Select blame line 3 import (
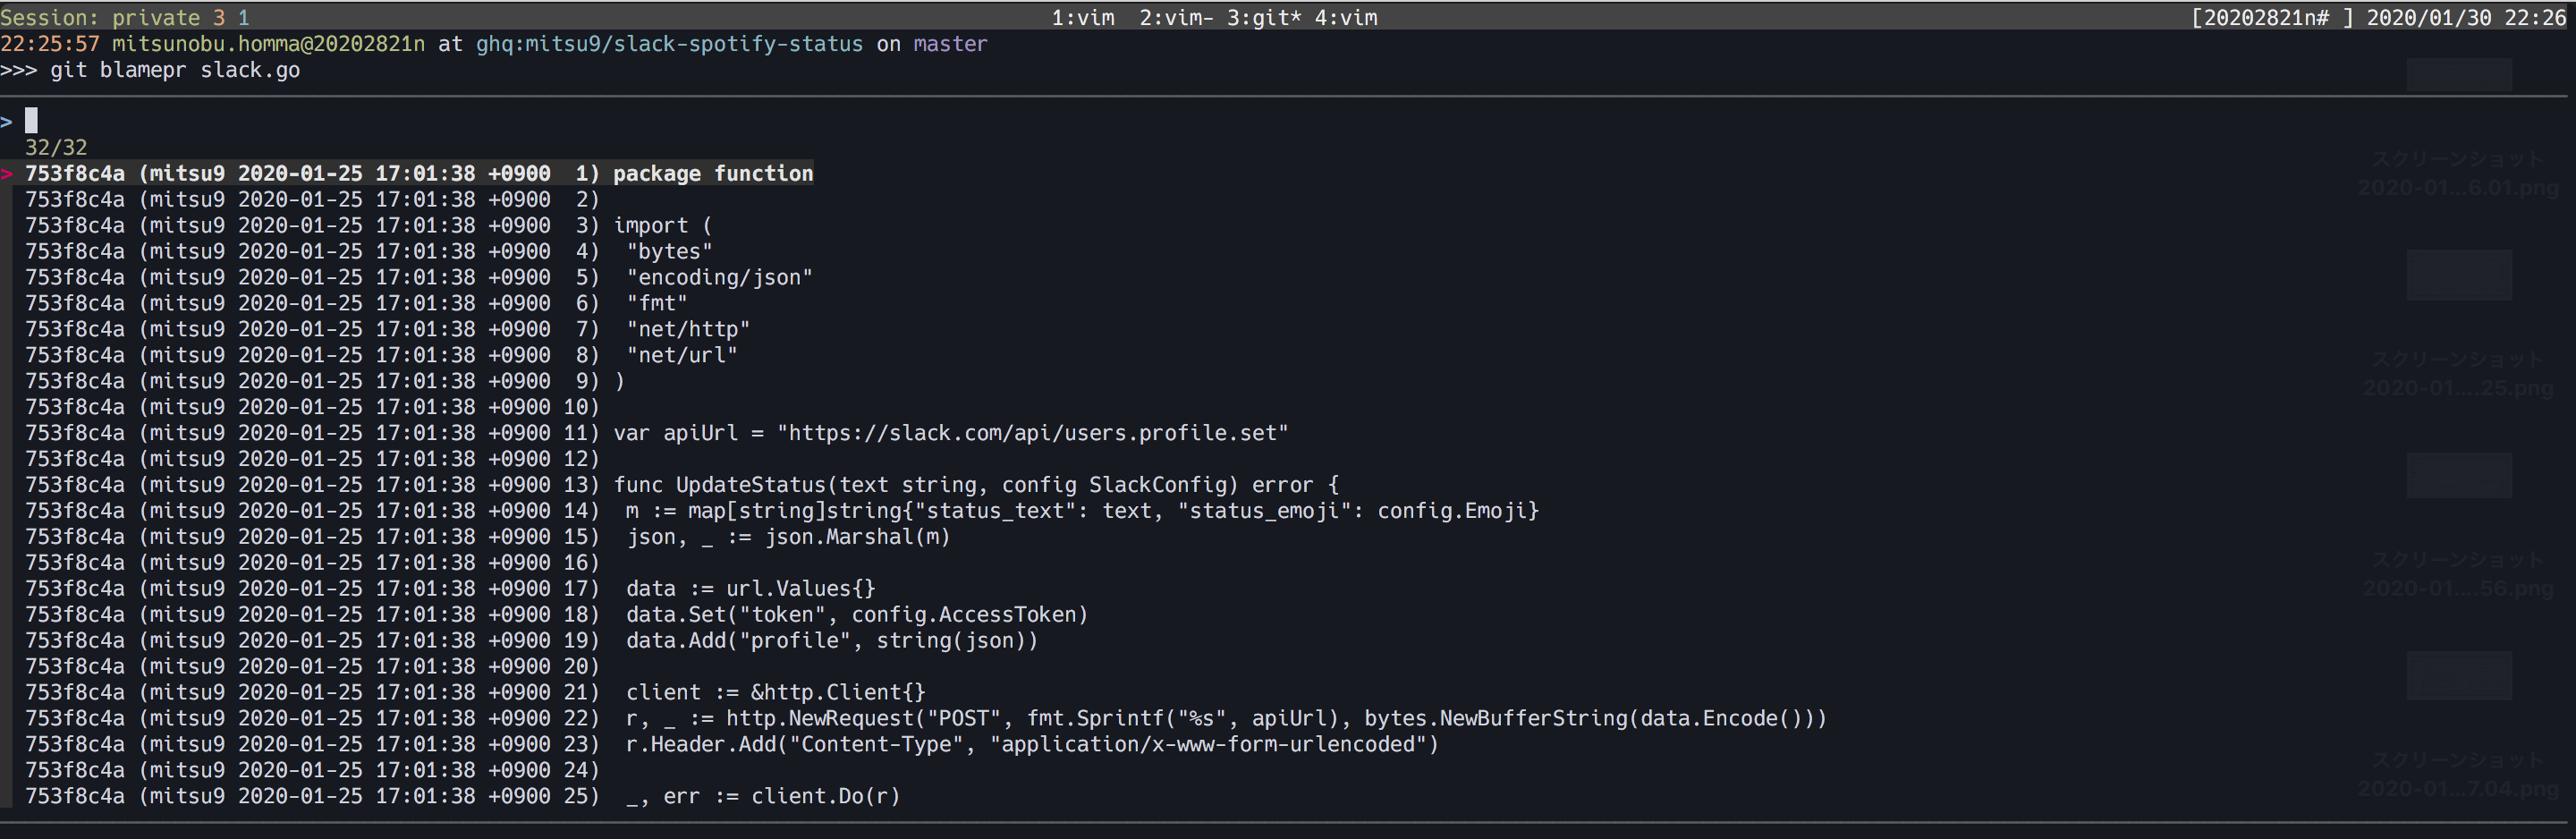Screen dimensions: 2576x839 point(368,225)
